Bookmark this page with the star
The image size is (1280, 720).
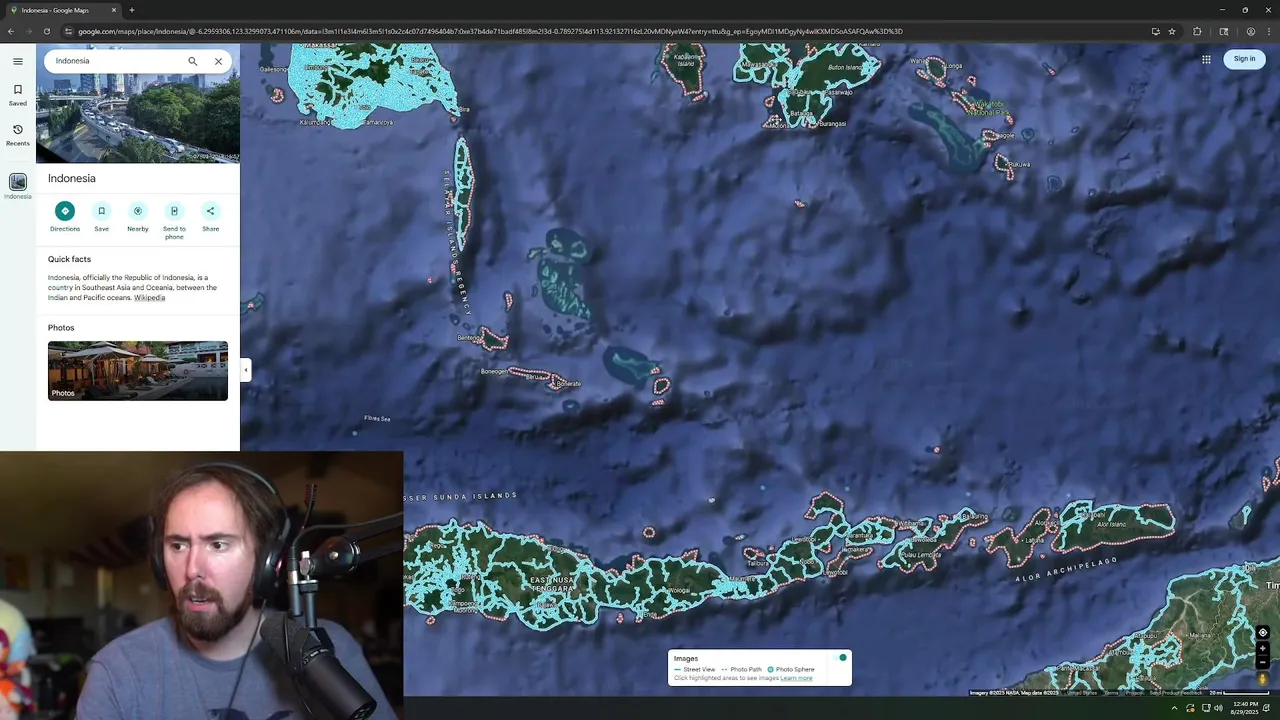1172,31
